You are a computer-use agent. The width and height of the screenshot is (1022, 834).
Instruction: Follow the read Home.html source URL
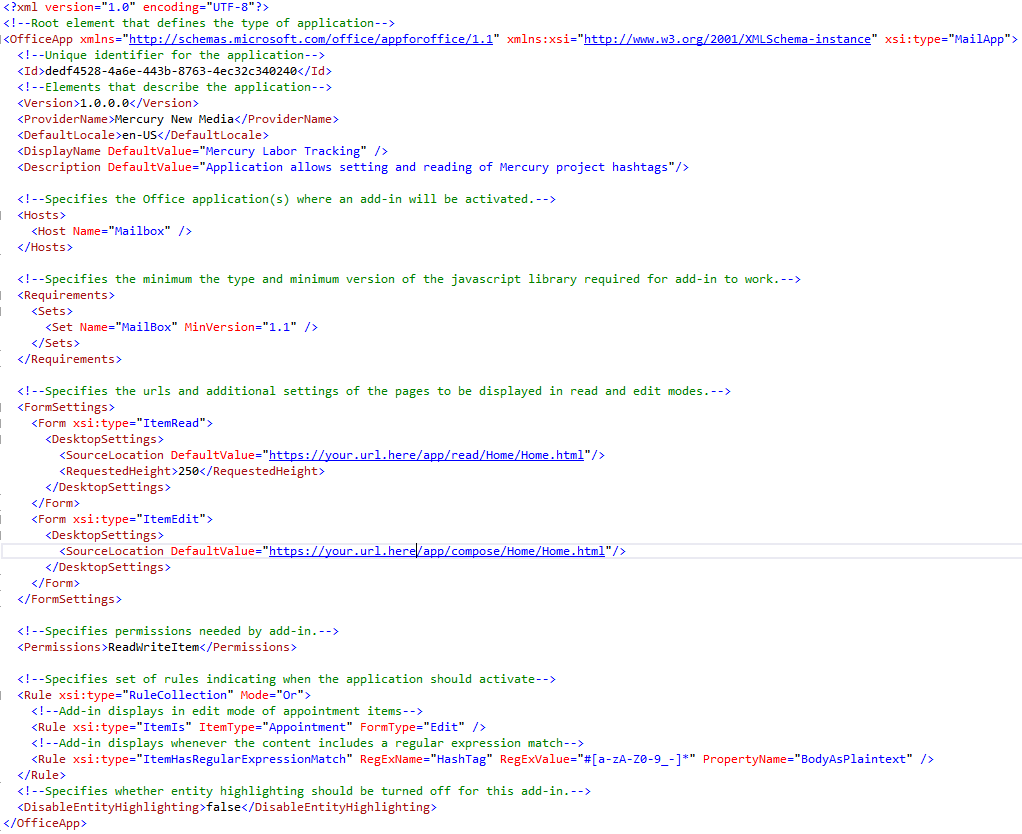click(426, 455)
